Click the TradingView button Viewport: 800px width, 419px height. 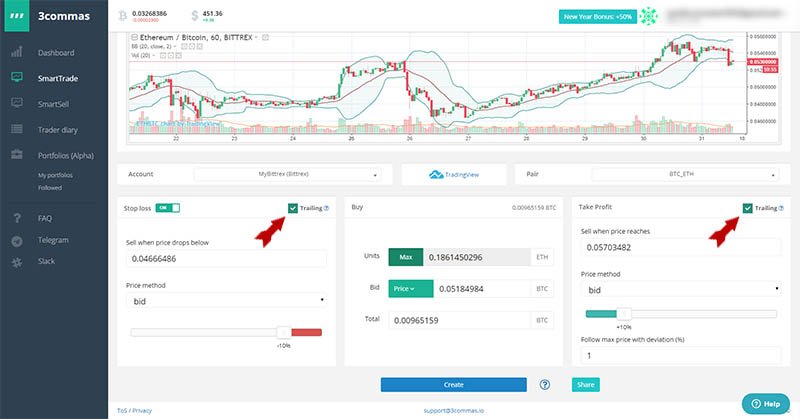(454, 175)
